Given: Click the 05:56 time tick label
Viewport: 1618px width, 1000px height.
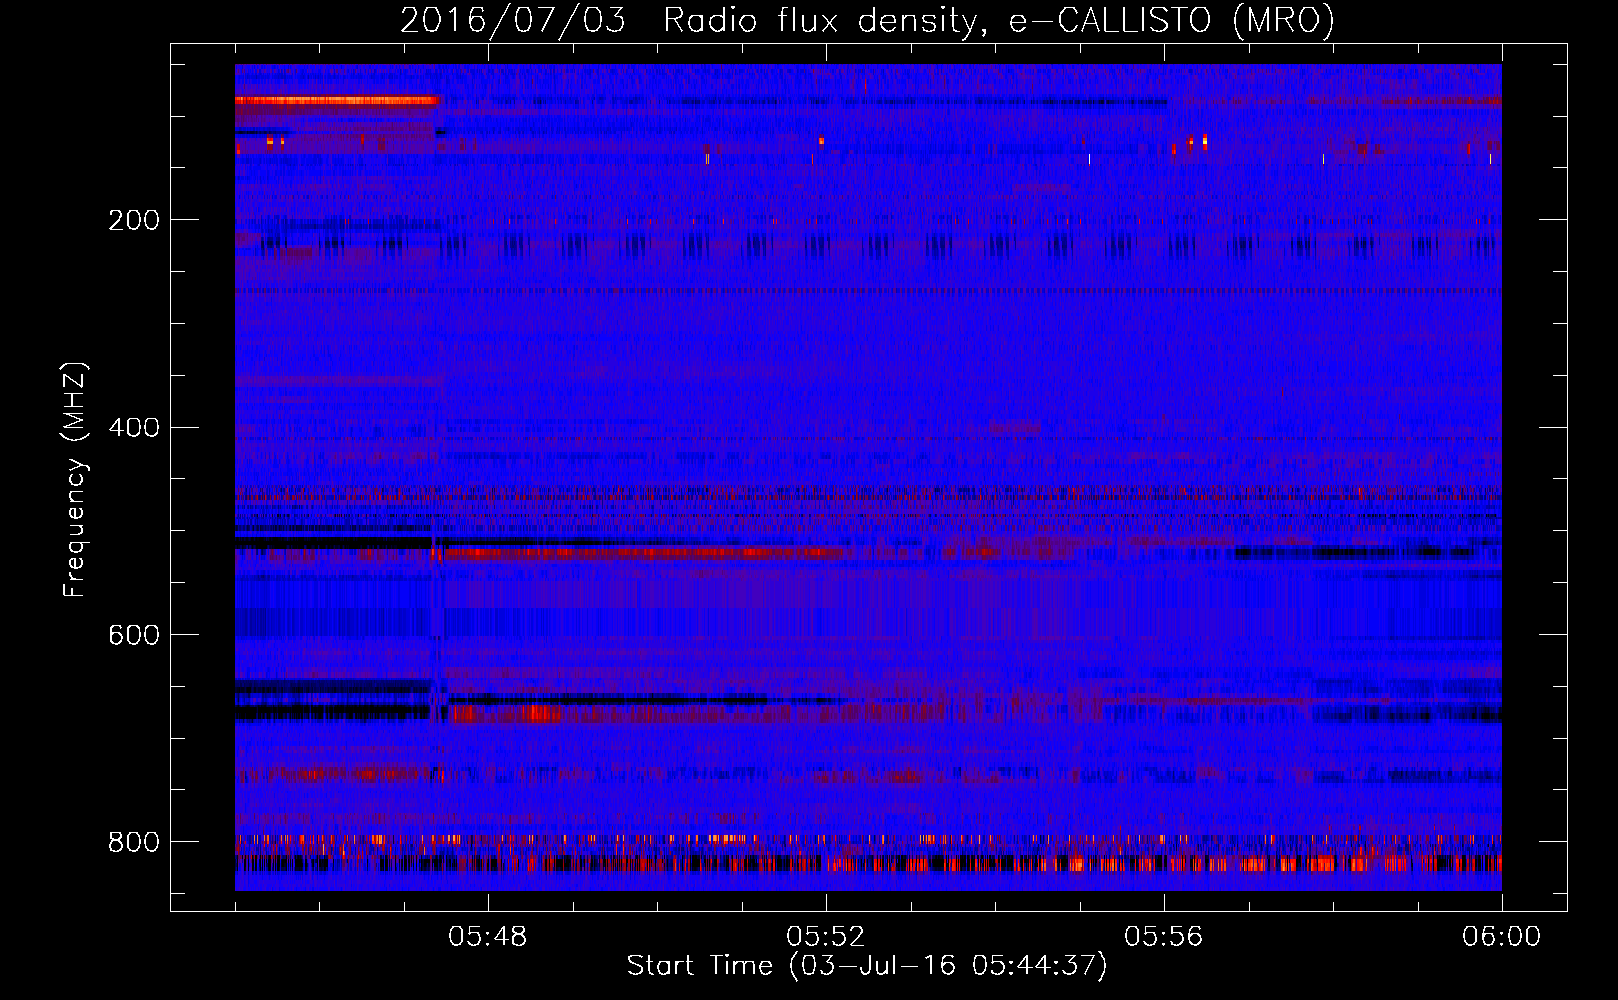Looking at the screenshot, I should pyautogui.click(x=1163, y=937).
